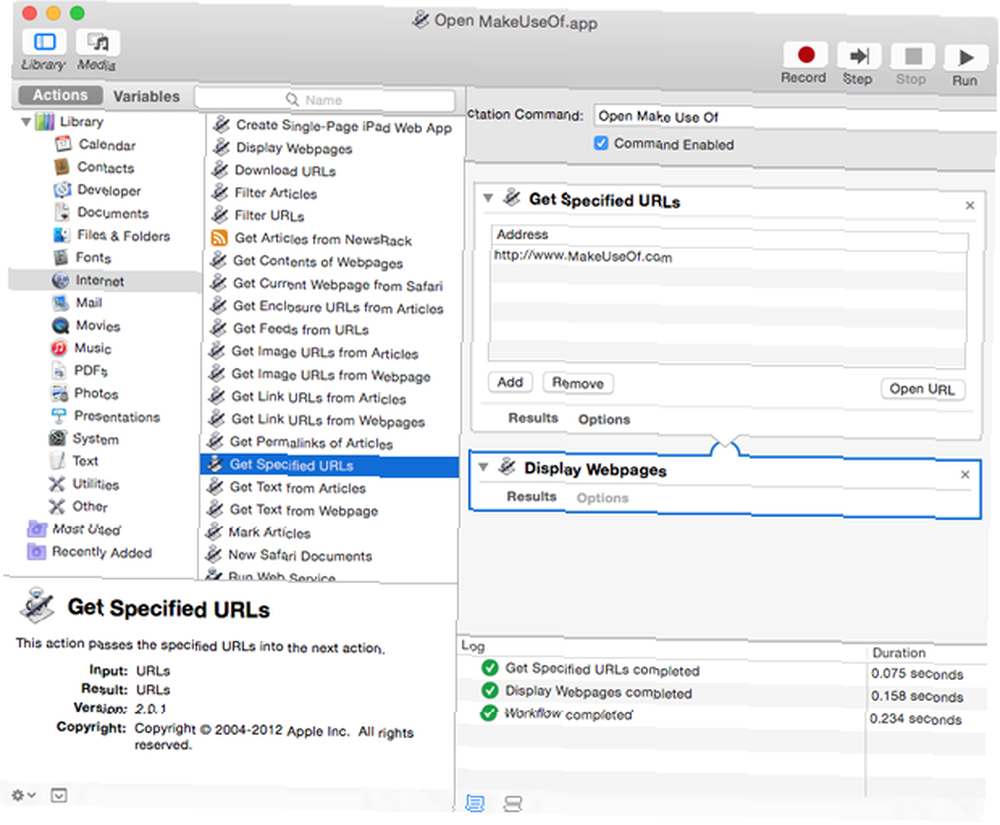Screen dimensions: 1000x825
Task: Select Get Specified URLs in action list
Action: tap(330, 465)
